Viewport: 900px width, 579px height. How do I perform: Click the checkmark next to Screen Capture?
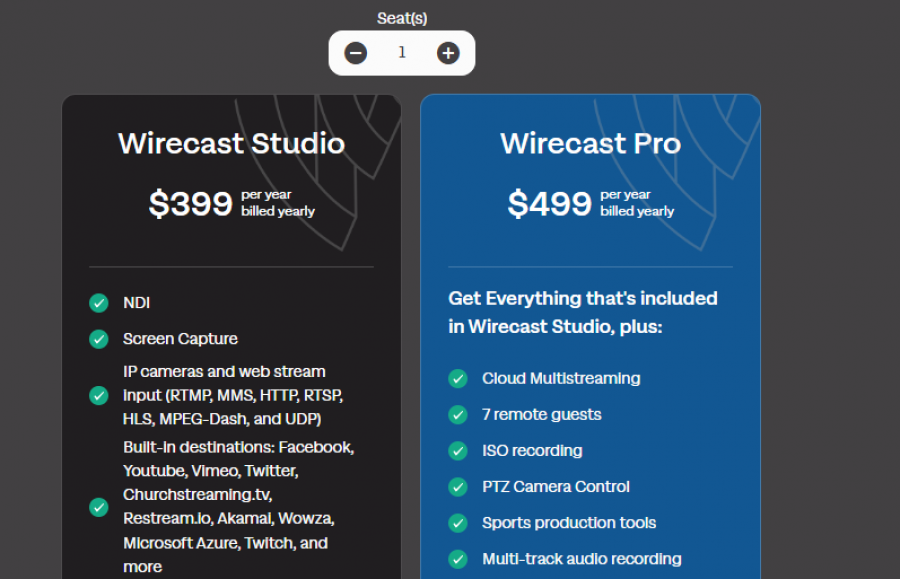[99, 339]
